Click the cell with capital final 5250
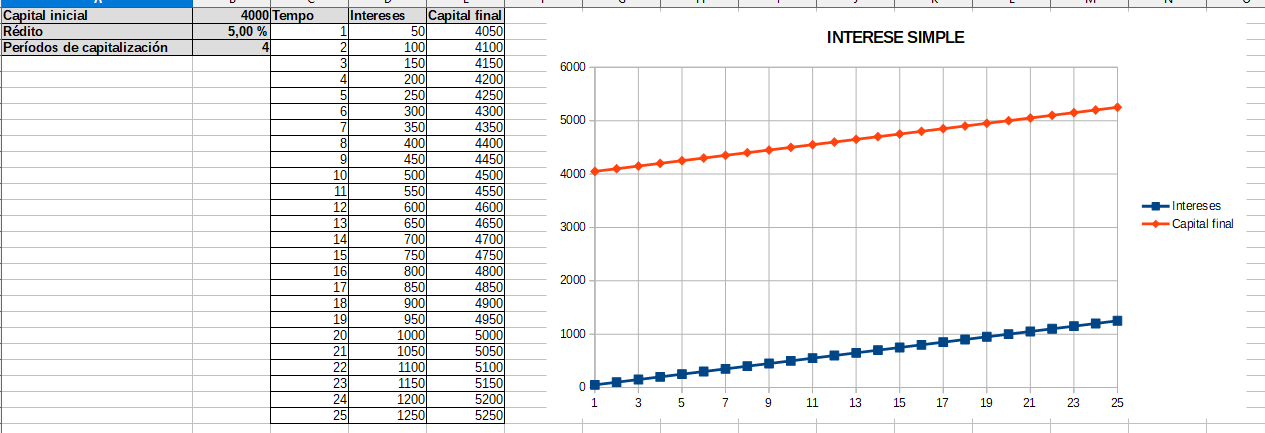The image size is (1265, 433). pos(465,415)
